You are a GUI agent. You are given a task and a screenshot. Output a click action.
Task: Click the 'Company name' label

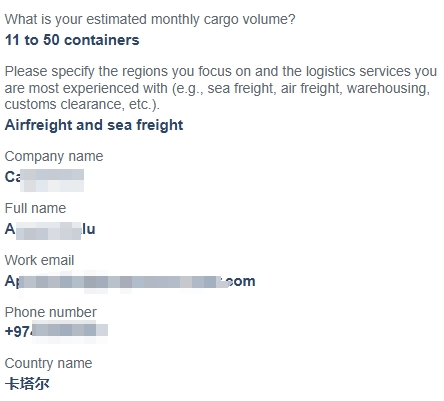(x=54, y=156)
